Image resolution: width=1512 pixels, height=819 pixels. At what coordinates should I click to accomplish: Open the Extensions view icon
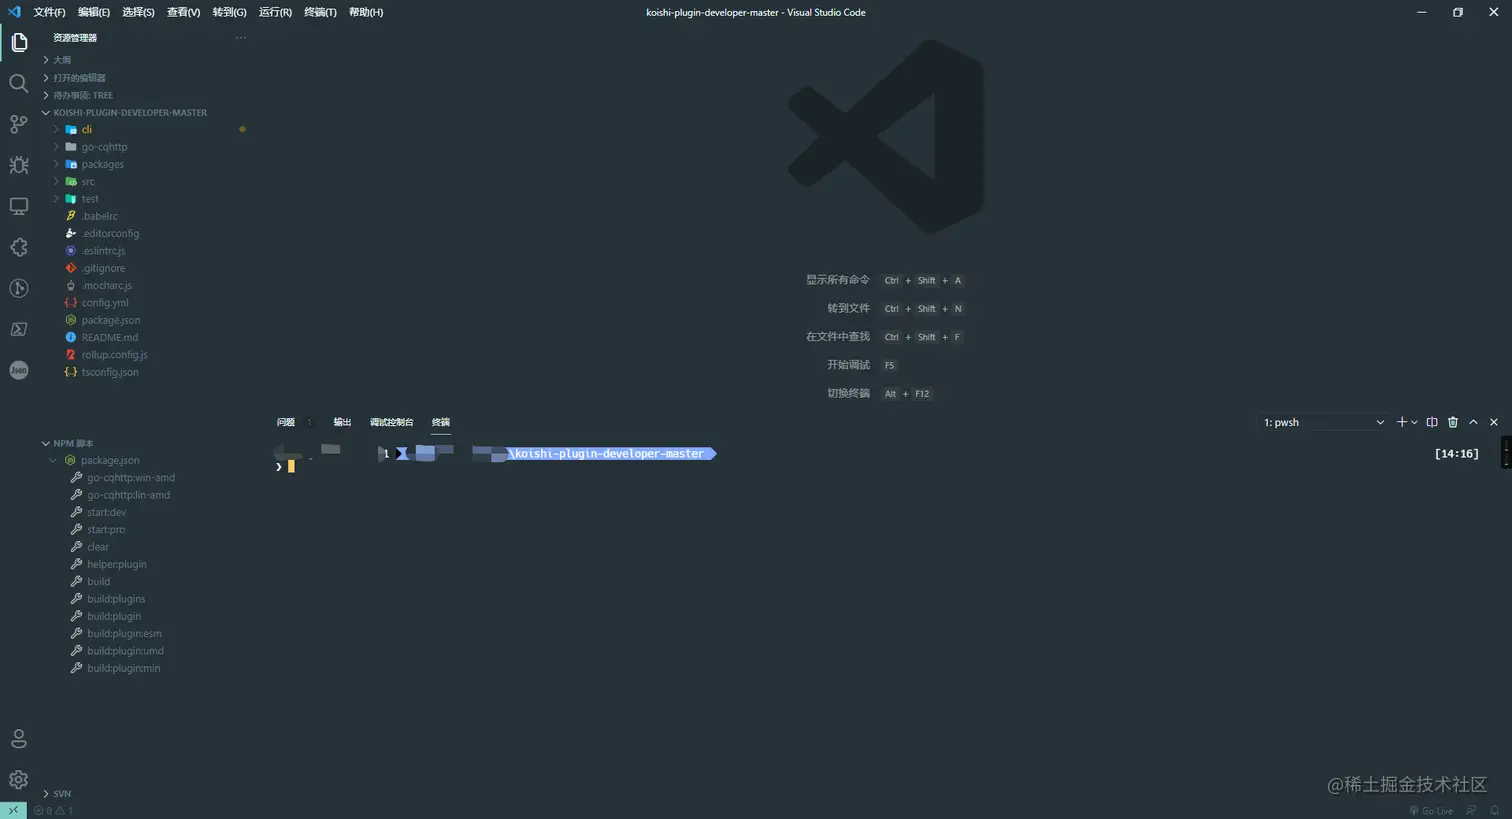pos(19,247)
